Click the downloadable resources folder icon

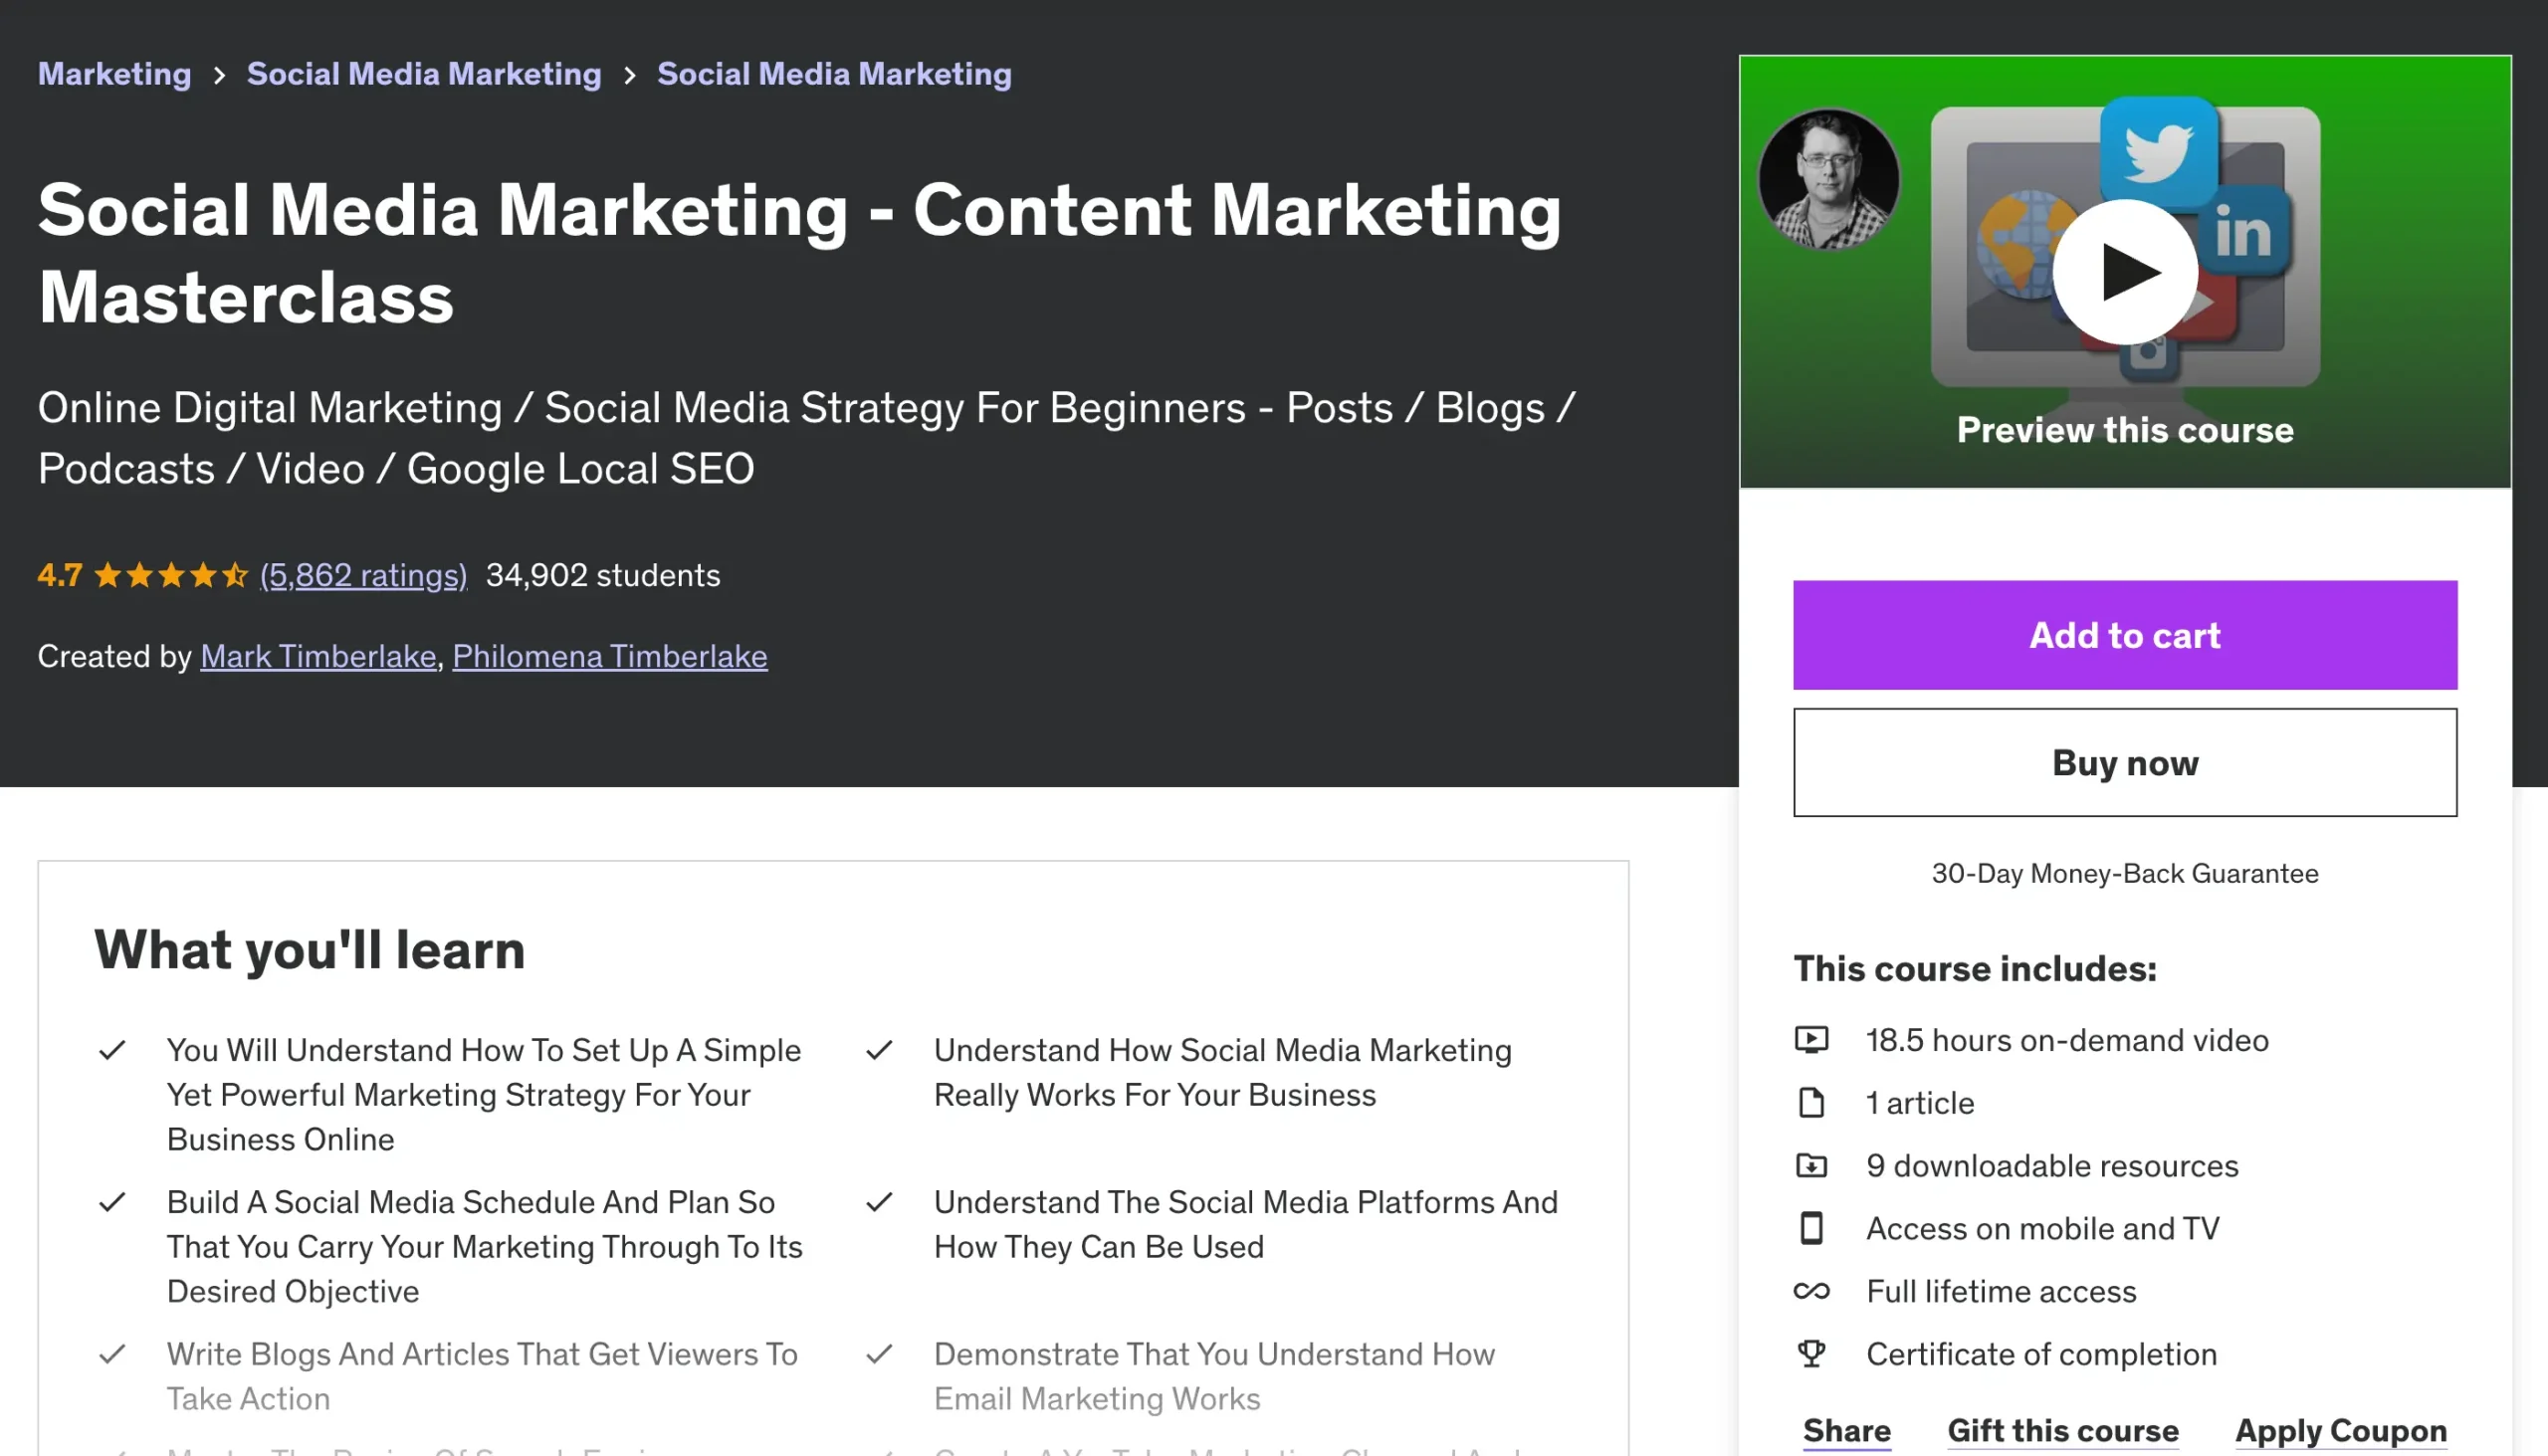point(1811,1166)
